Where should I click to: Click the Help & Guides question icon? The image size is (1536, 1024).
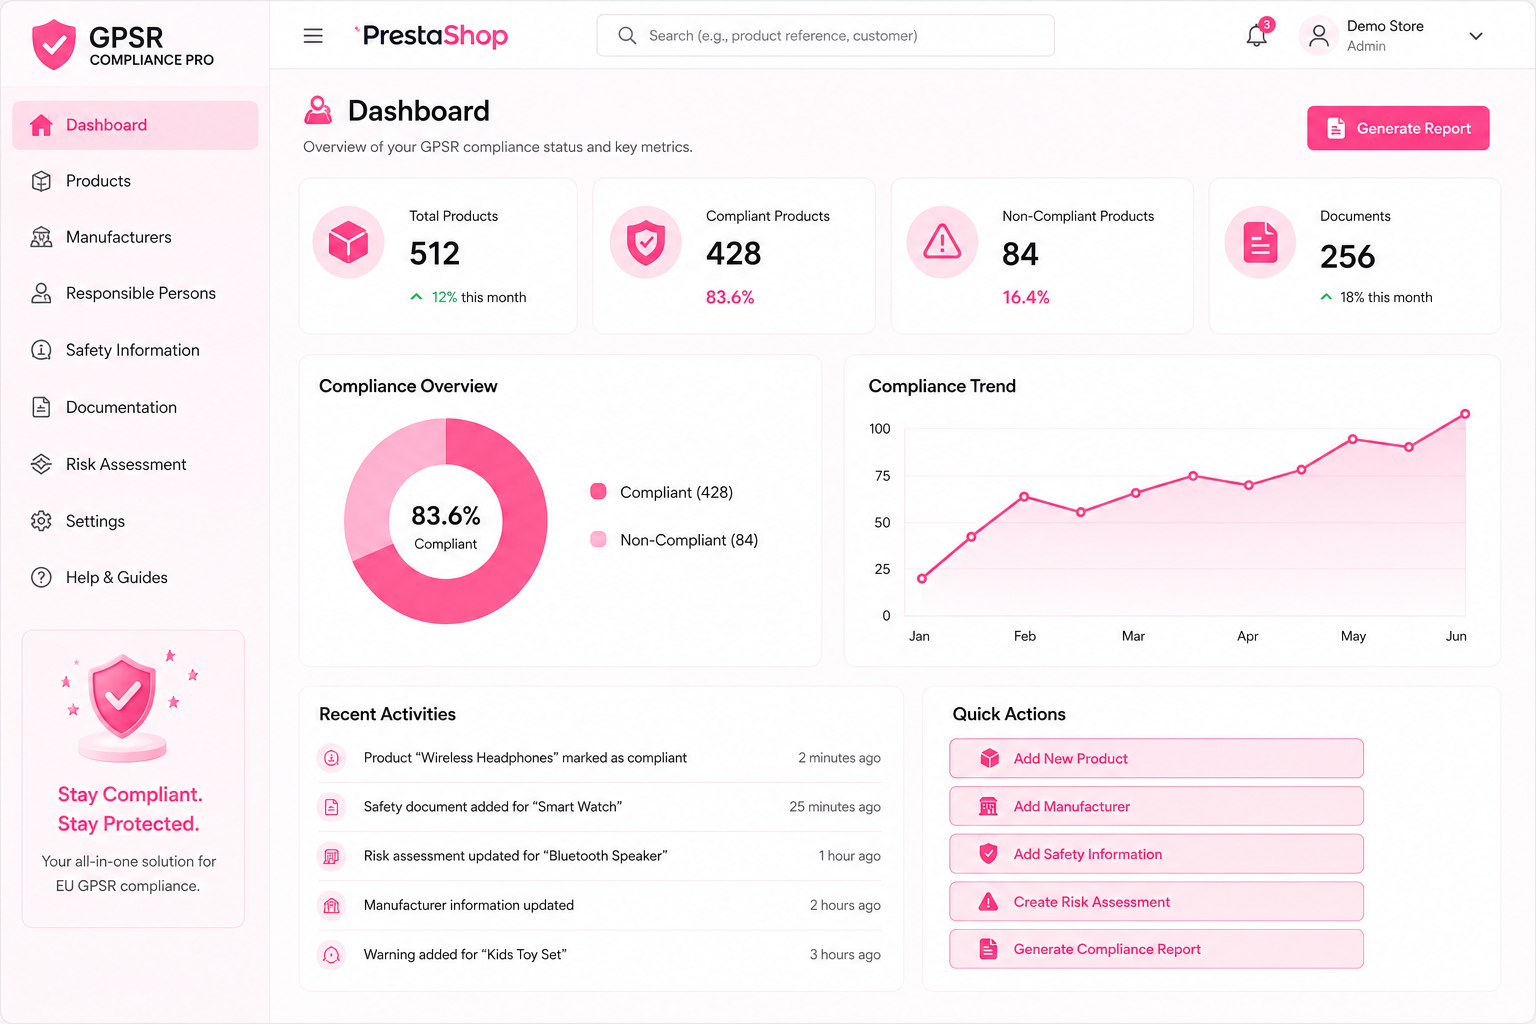(41, 577)
